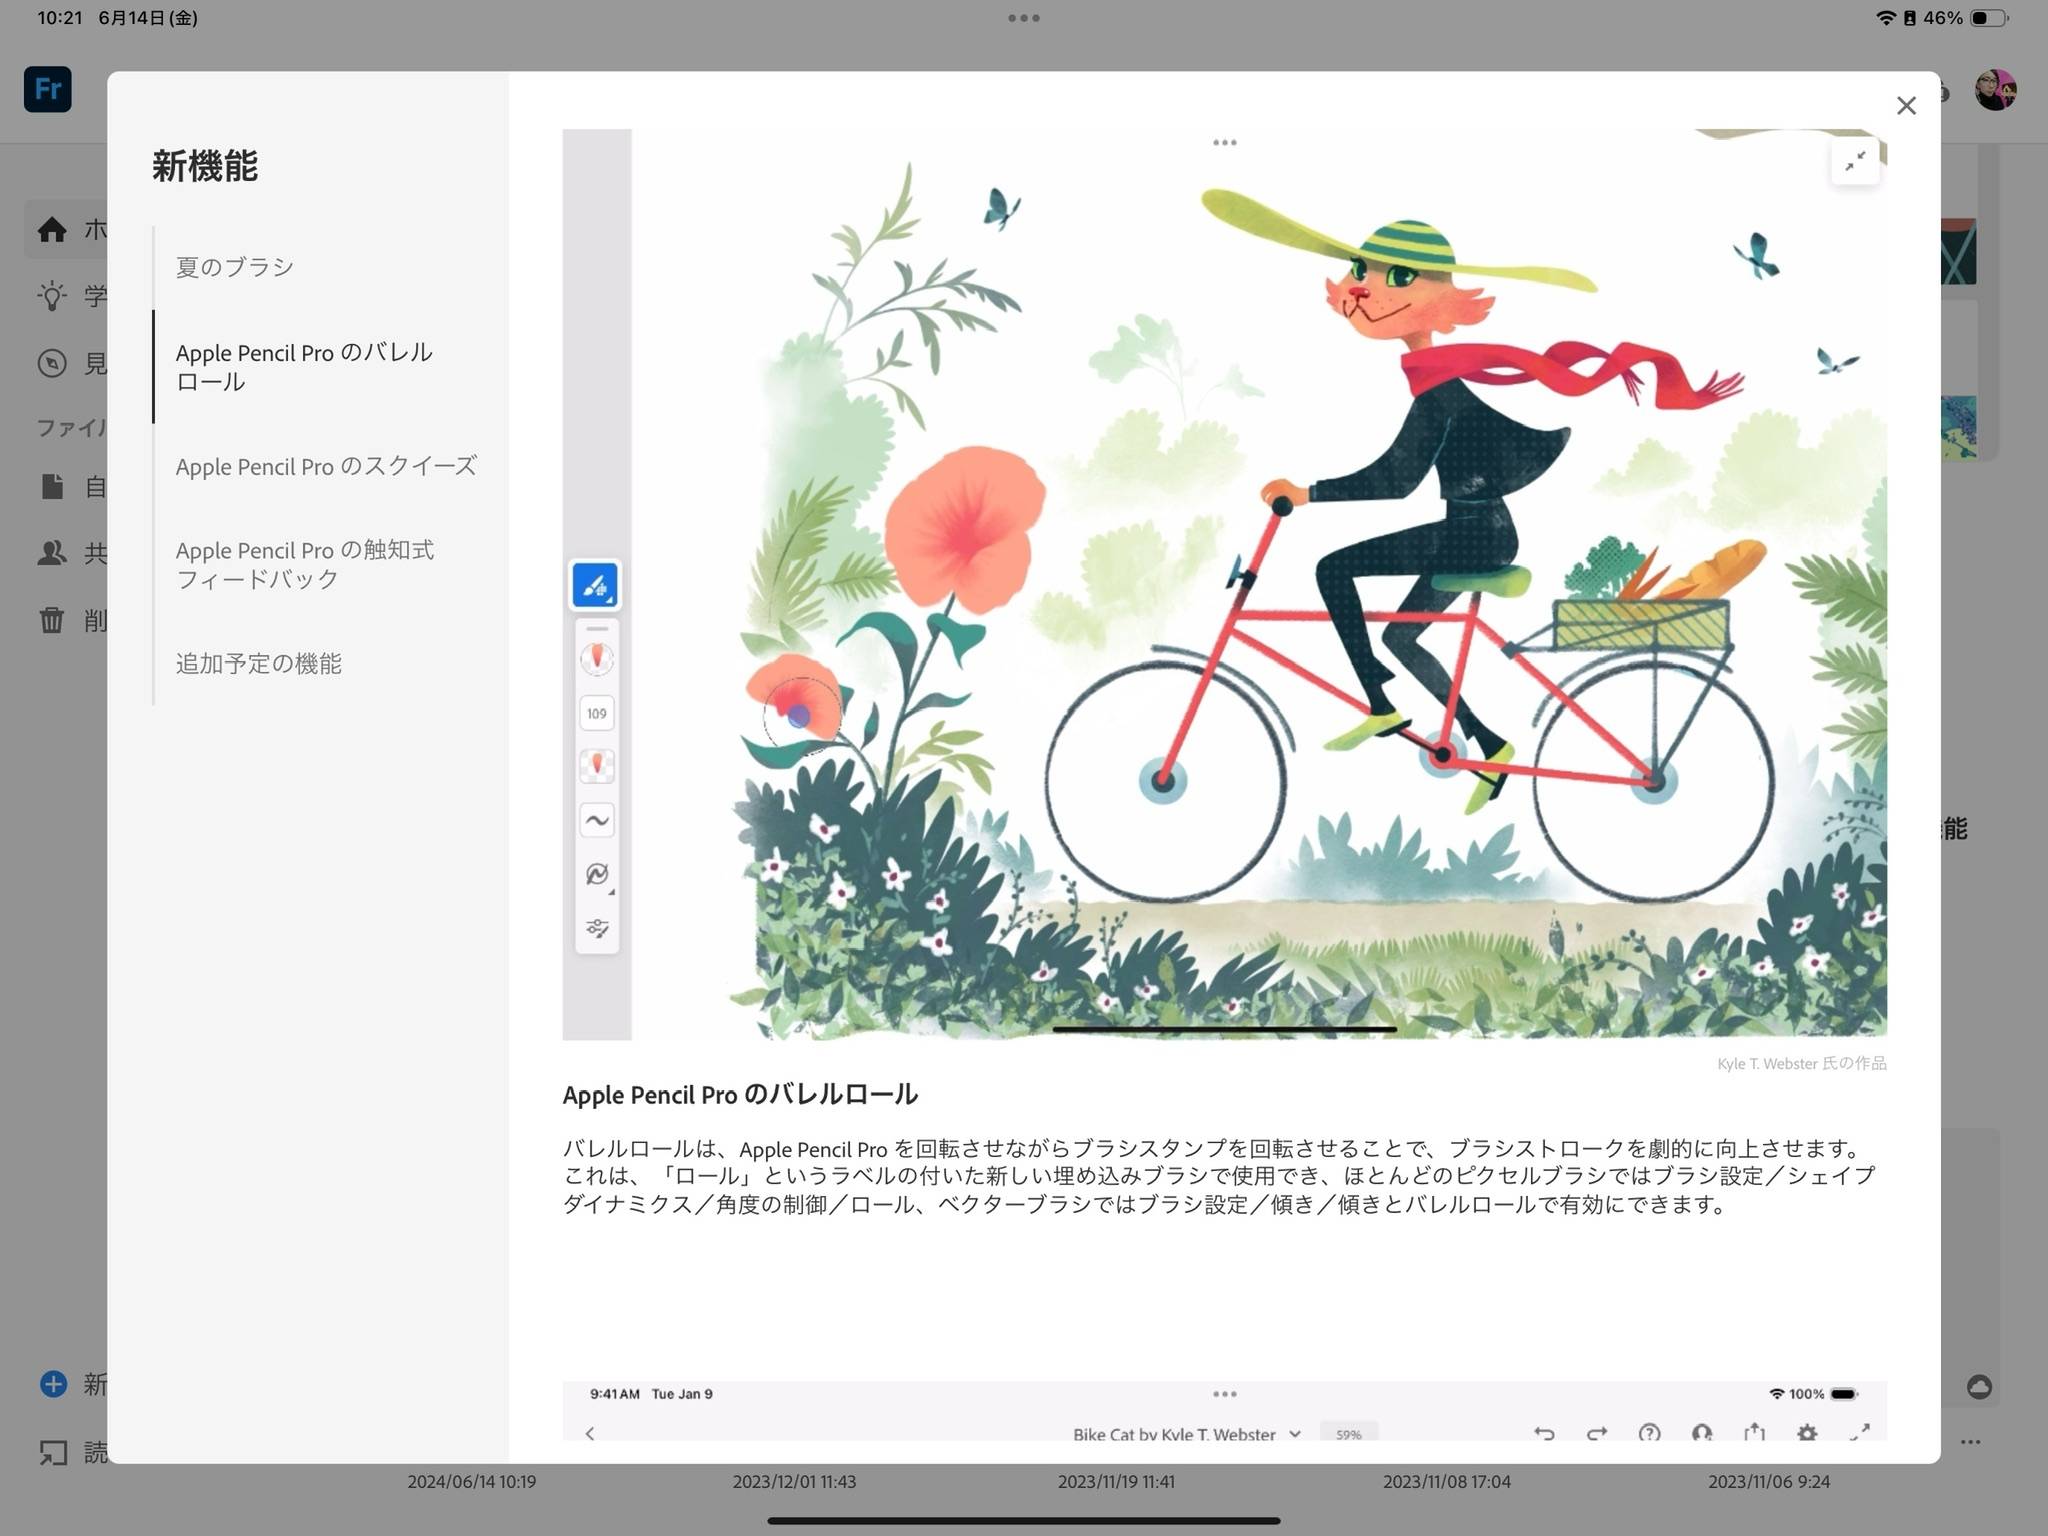Screen dimensions: 2048x1536
Task: Click the brush flow checkered swatch
Action: tap(597, 766)
